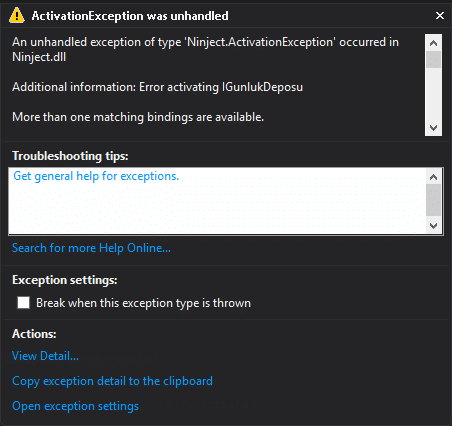452x426 pixels.
Task: Open exception settings from the Actions list
Action: click(x=75, y=406)
